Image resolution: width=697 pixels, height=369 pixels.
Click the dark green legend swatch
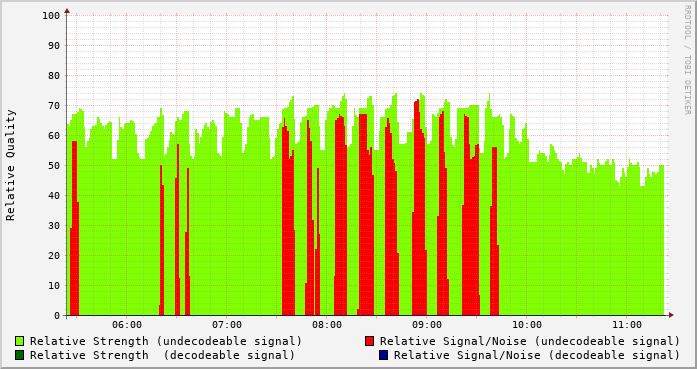[x=20, y=355]
